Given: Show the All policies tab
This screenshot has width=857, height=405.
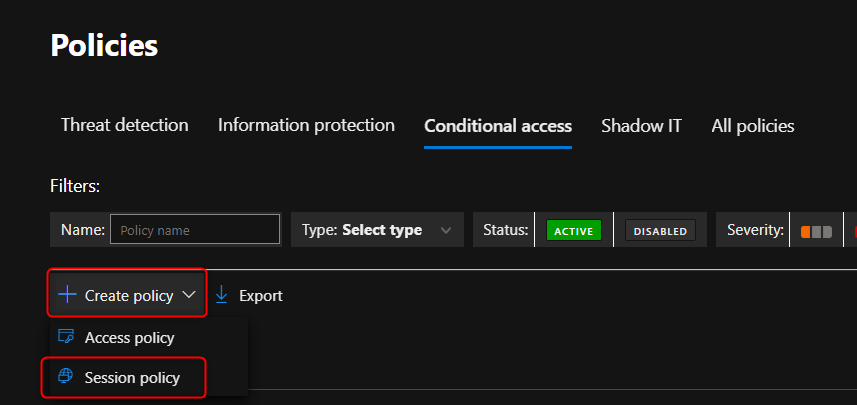Looking at the screenshot, I should 753,126.
